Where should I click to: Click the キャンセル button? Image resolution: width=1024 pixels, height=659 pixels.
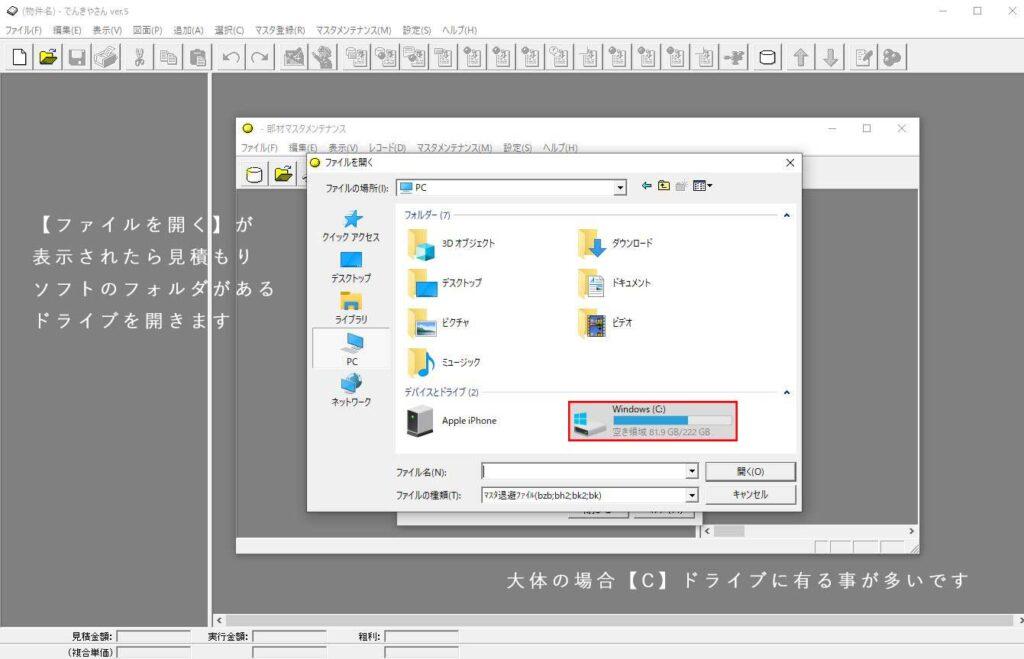click(x=750, y=494)
